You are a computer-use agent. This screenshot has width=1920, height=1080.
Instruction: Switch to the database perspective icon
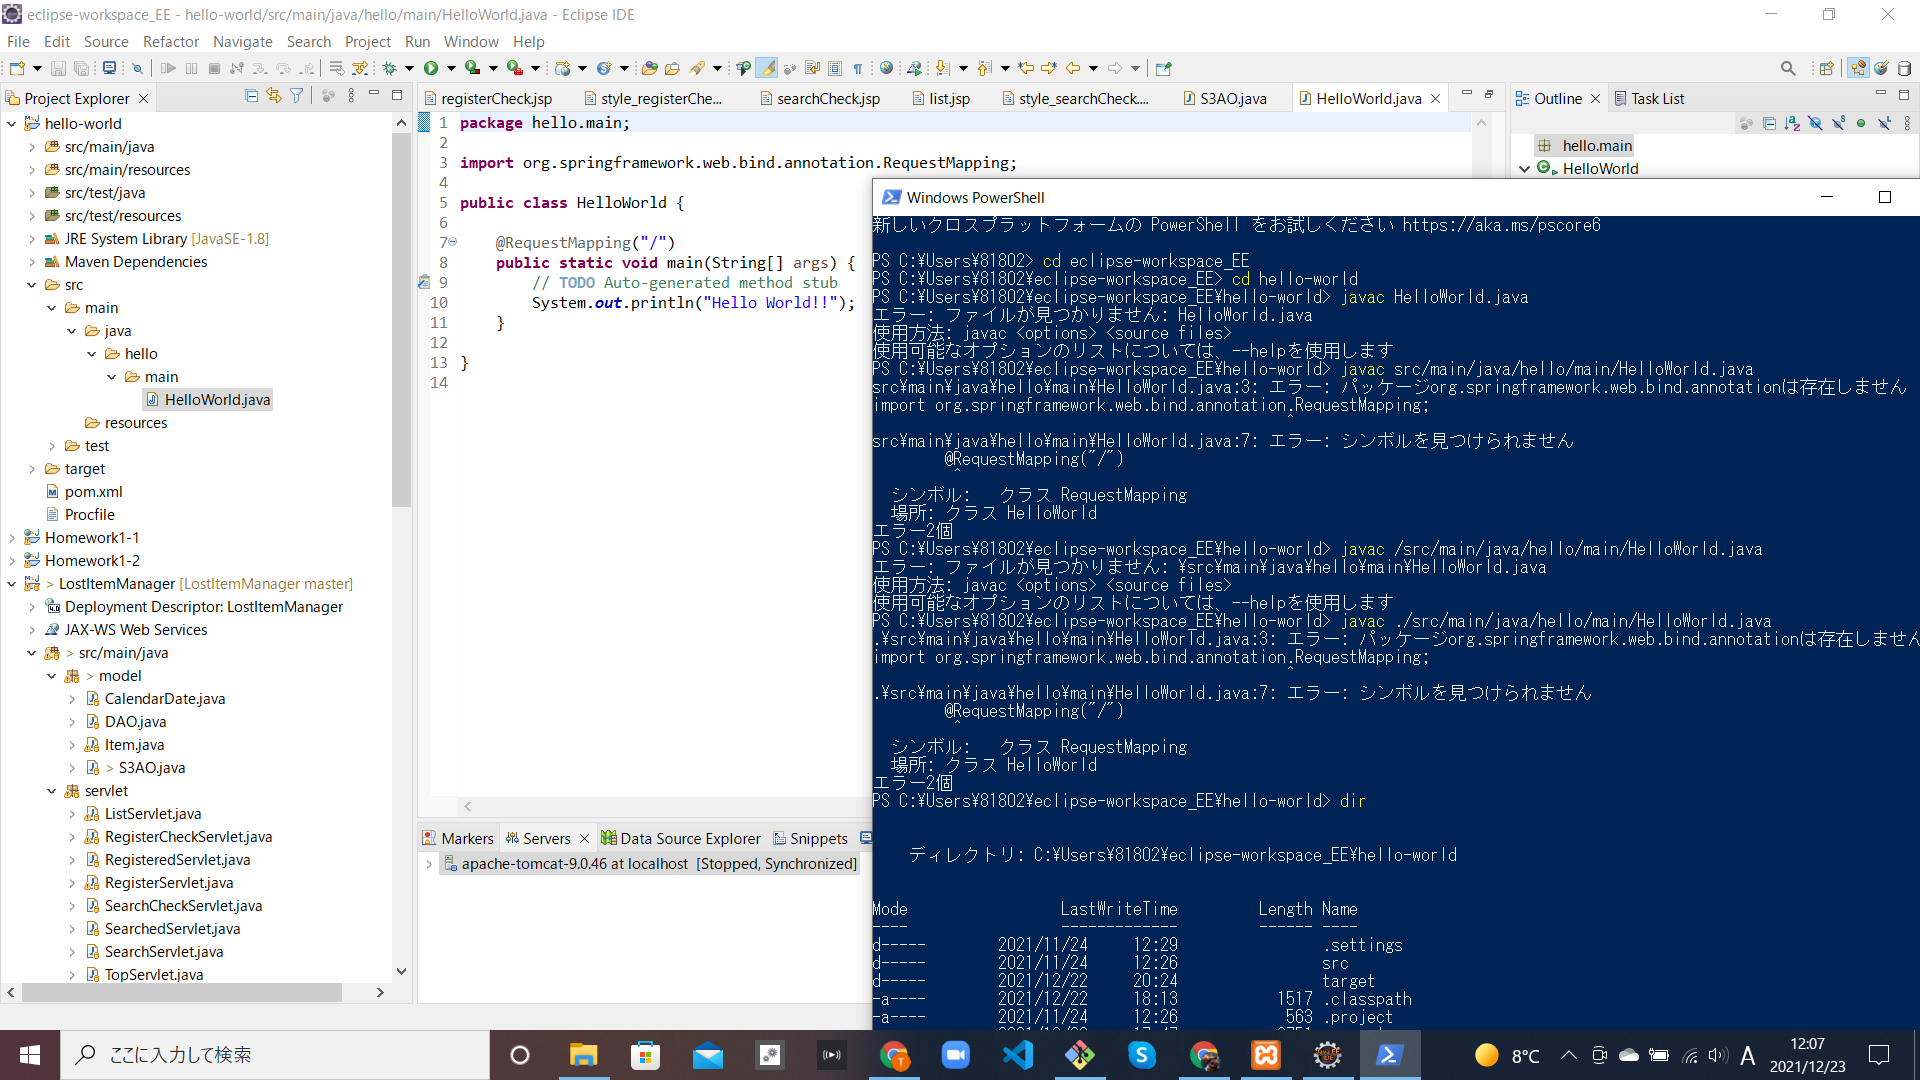1904,68
